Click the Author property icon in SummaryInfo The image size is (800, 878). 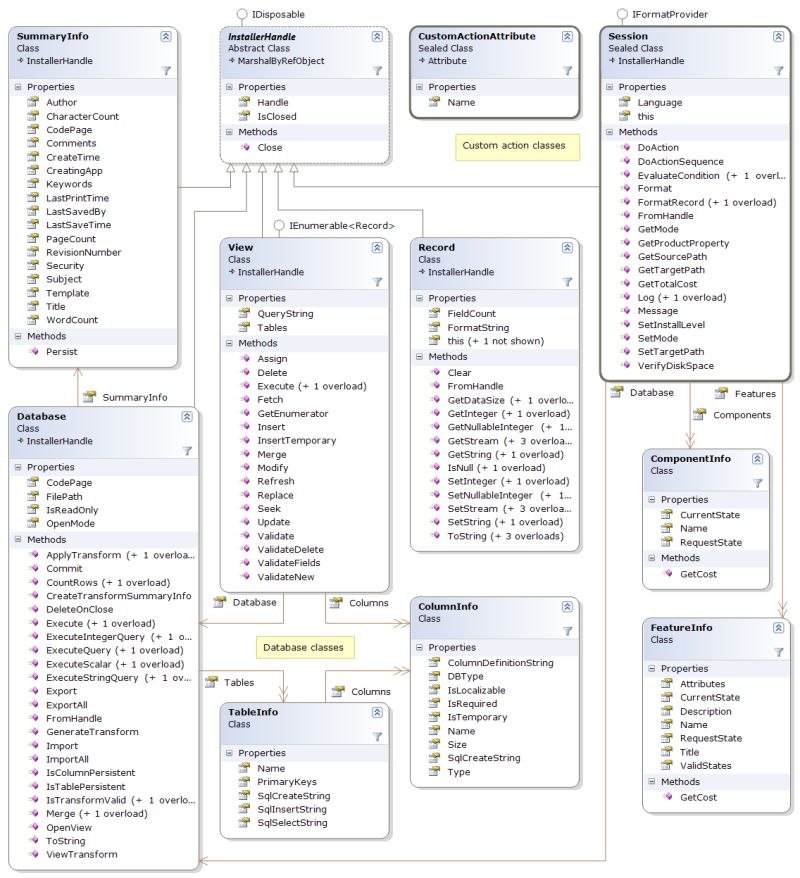[x=34, y=102]
